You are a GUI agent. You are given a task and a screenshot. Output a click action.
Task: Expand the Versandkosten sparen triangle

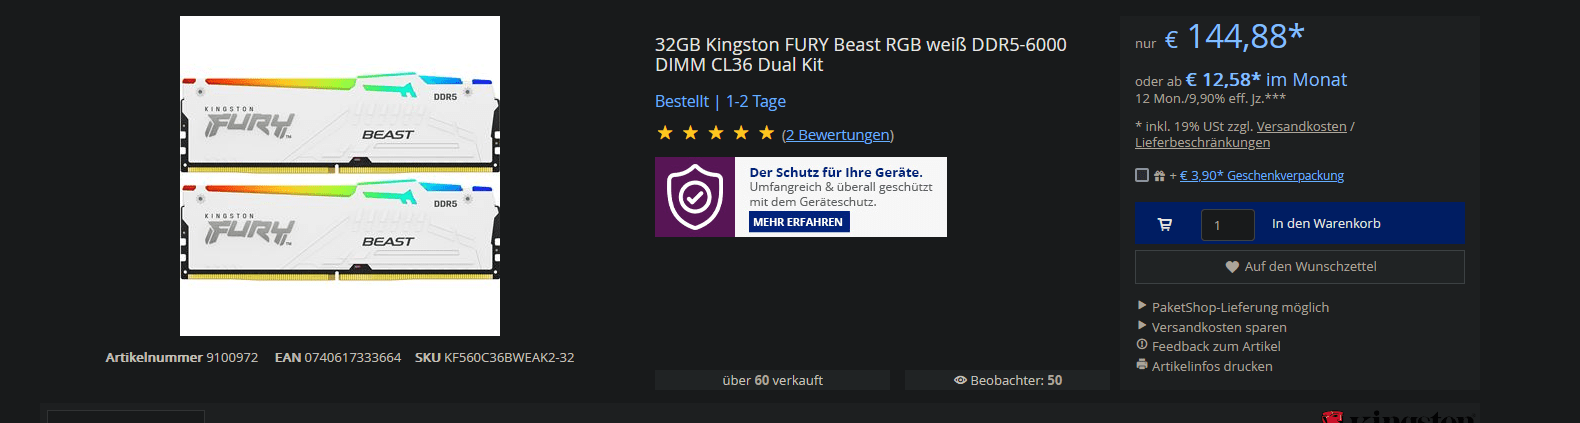[1142, 326]
